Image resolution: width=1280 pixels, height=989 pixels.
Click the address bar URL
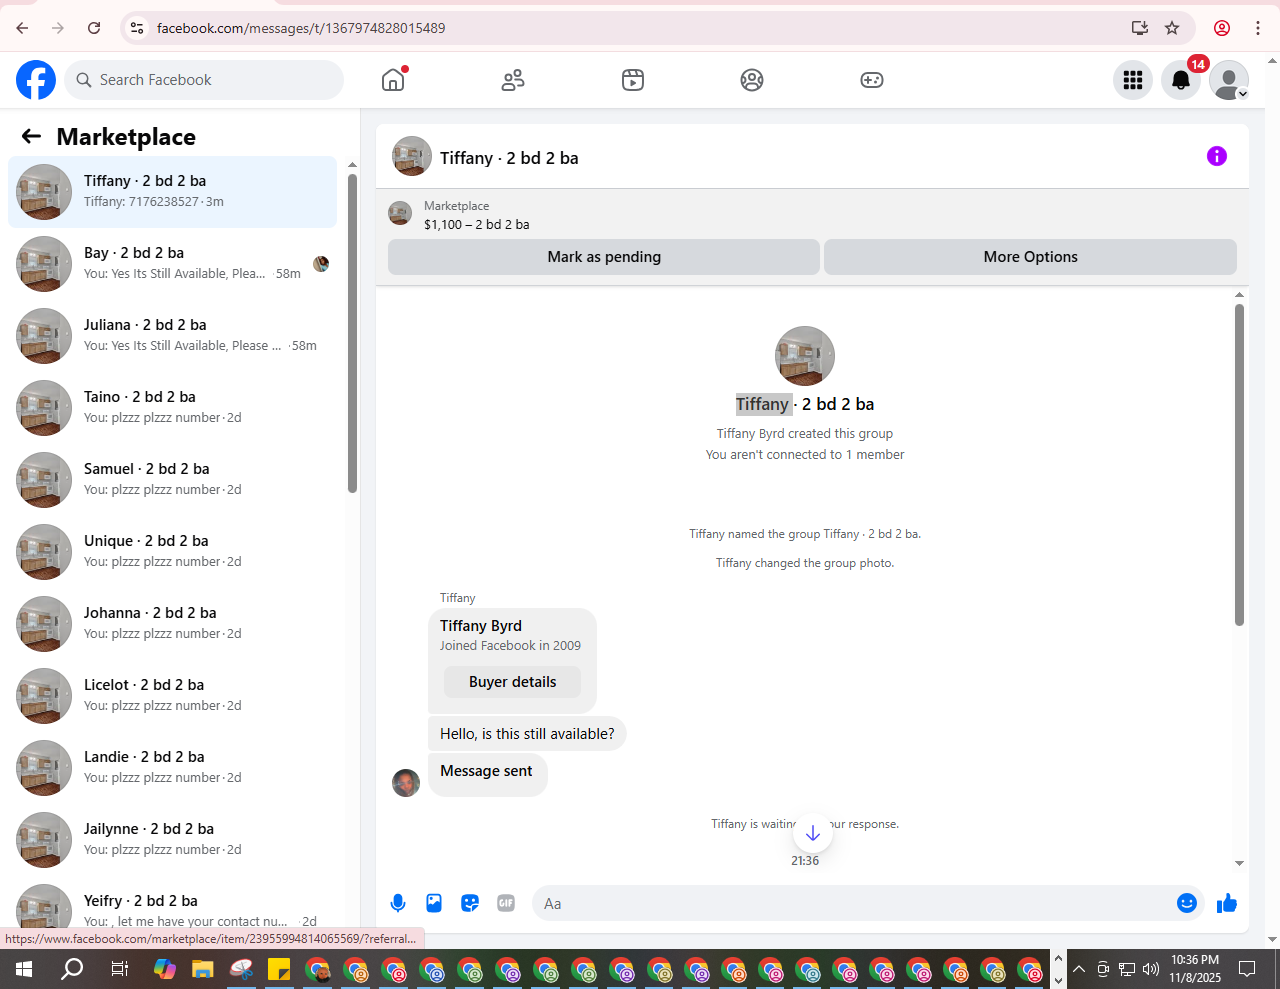tap(301, 28)
